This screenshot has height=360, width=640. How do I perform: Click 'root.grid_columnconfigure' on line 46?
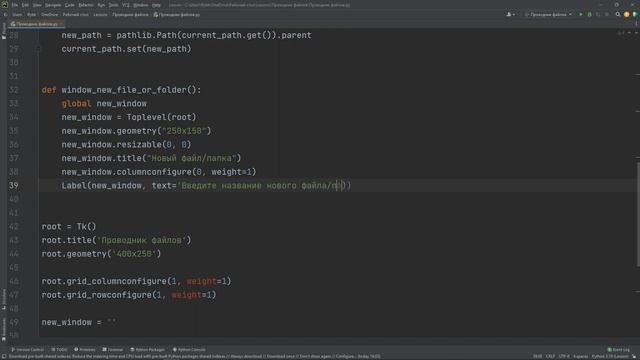[104, 281]
